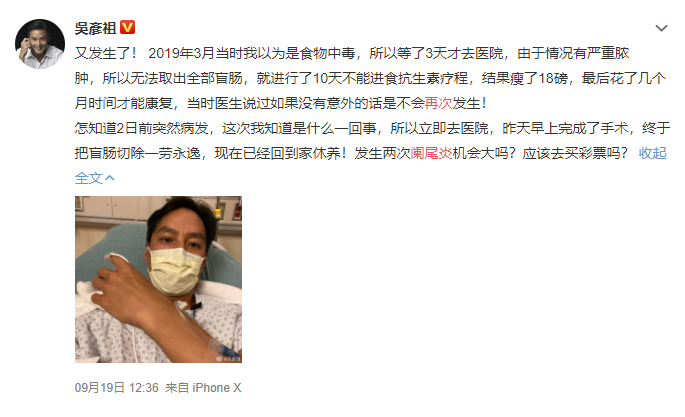Click the Weibo watermark on the photo corner

point(229,358)
